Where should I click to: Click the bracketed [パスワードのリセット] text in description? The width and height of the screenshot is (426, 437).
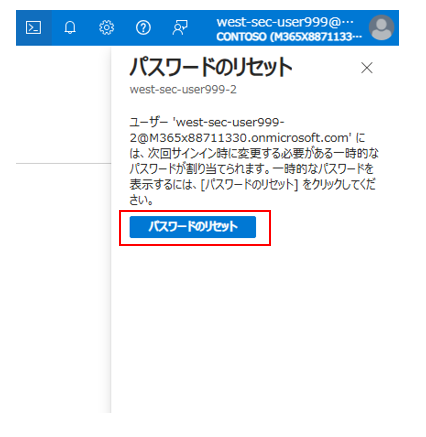(249, 184)
